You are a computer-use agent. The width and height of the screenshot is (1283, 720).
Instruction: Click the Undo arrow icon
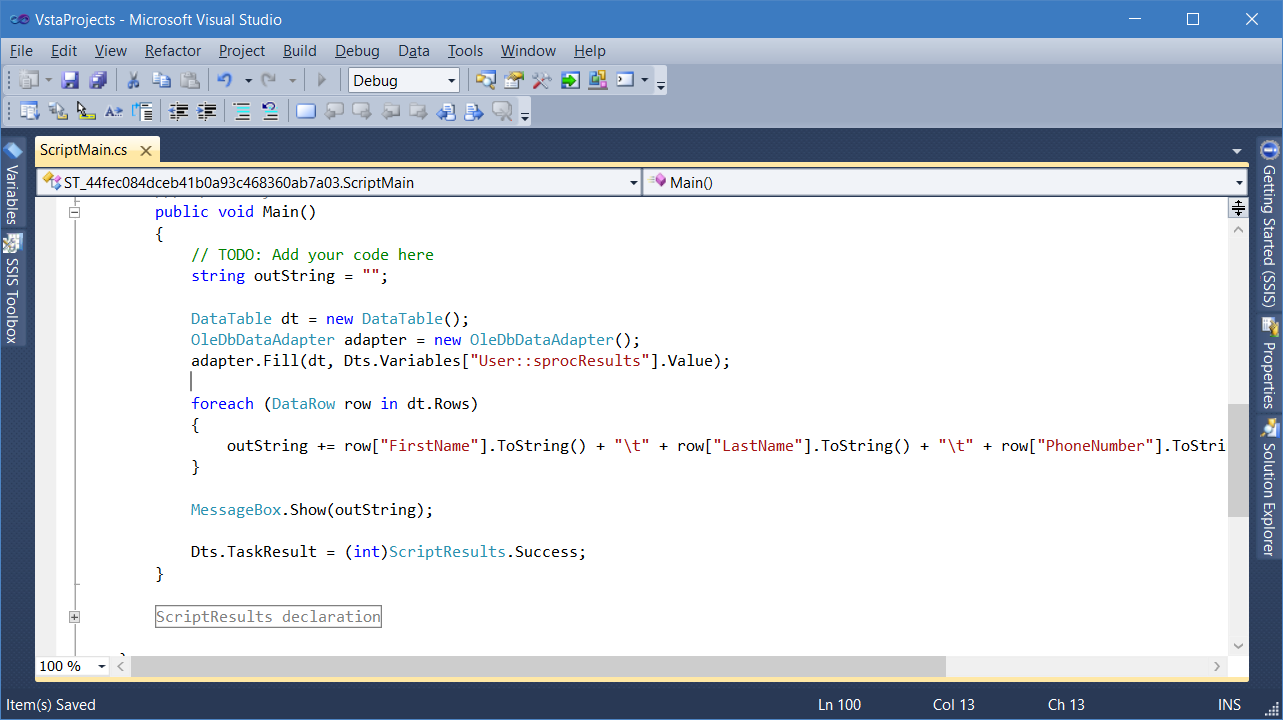225,81
